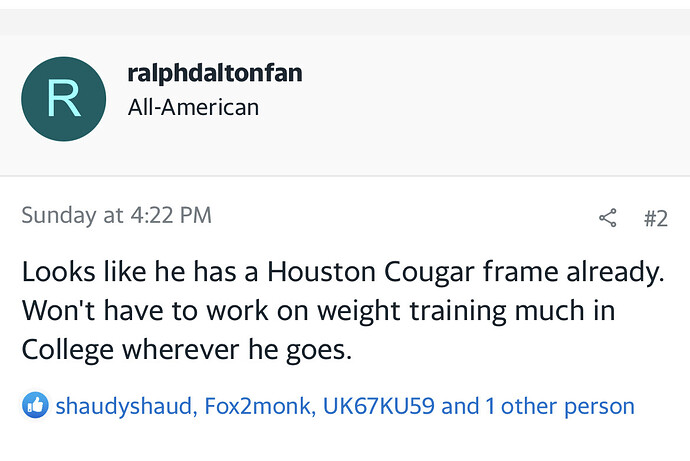View shaudyshaud in the likes list
690x461 pixels.
coord(124,406)
